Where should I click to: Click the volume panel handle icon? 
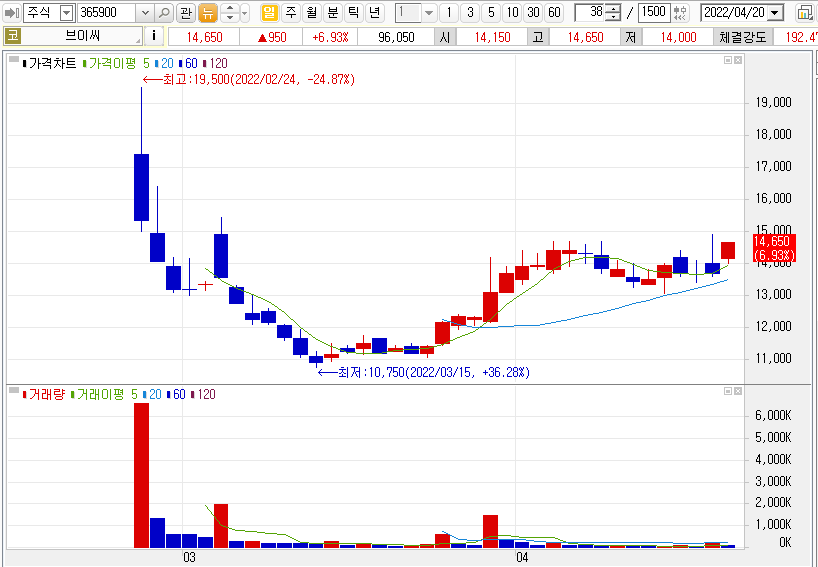pyautogui.click(x=14, y=391)
